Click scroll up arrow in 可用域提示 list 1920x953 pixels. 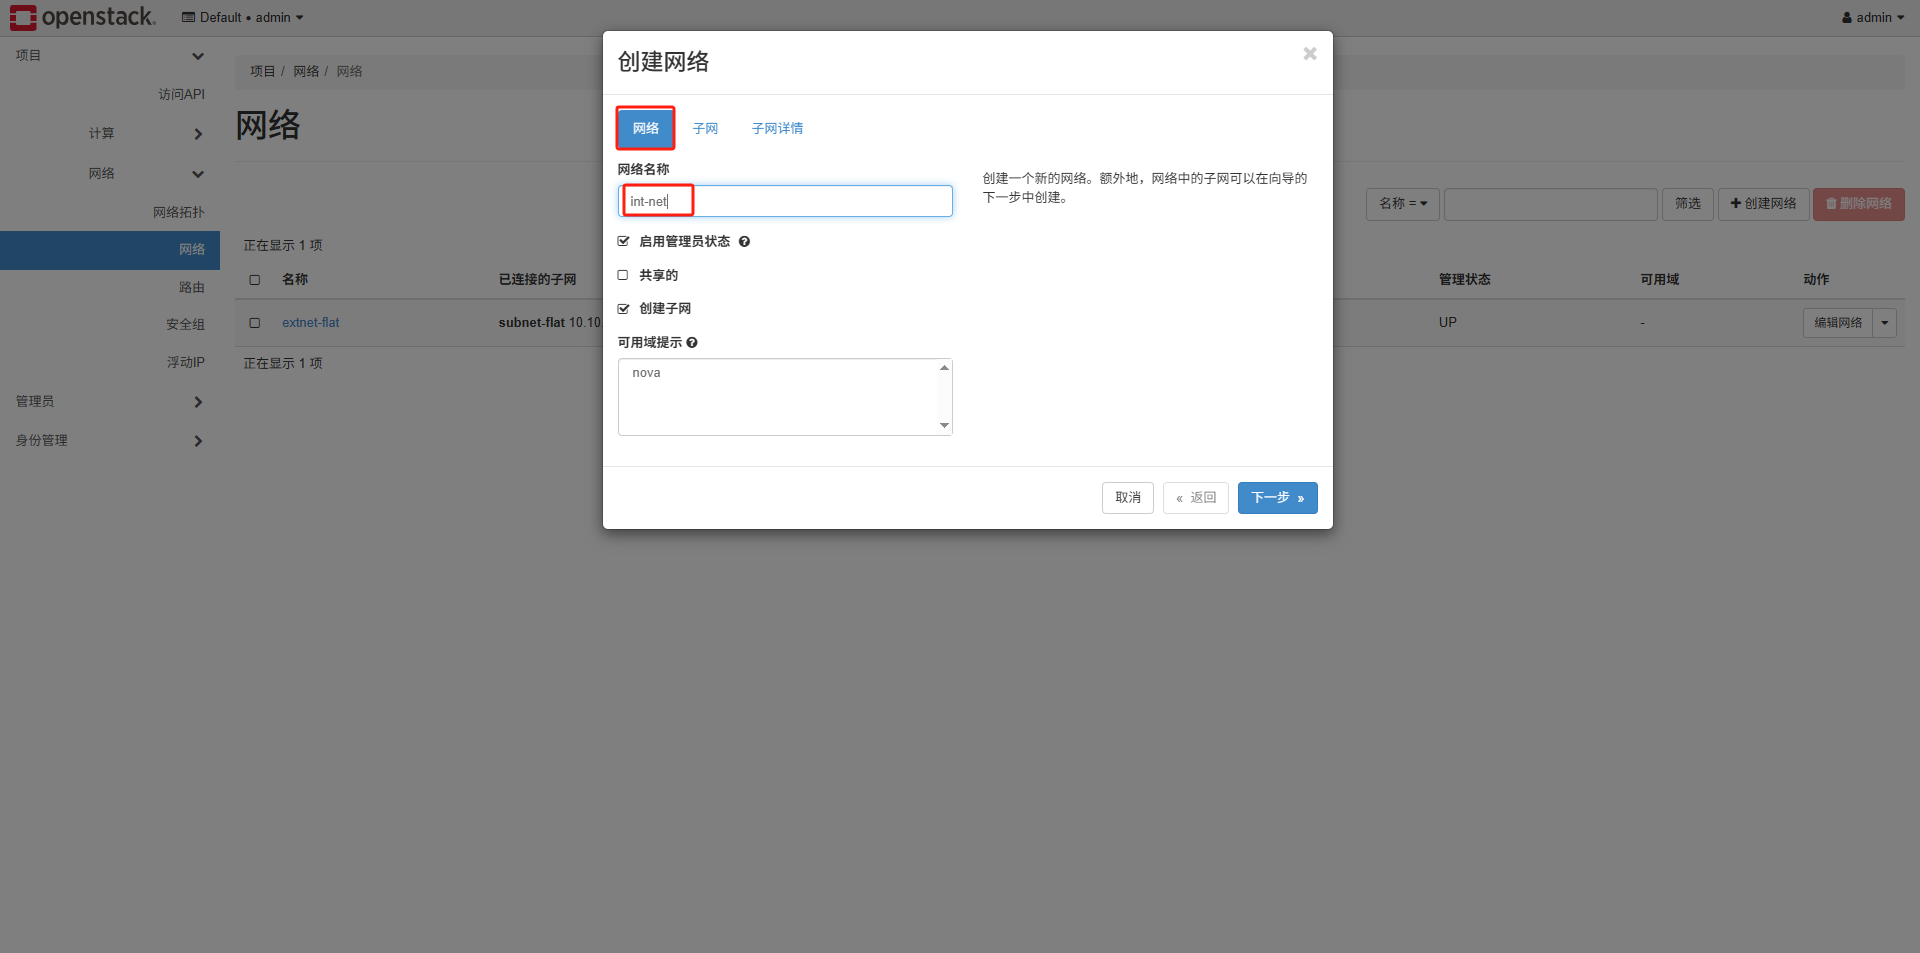944,368
